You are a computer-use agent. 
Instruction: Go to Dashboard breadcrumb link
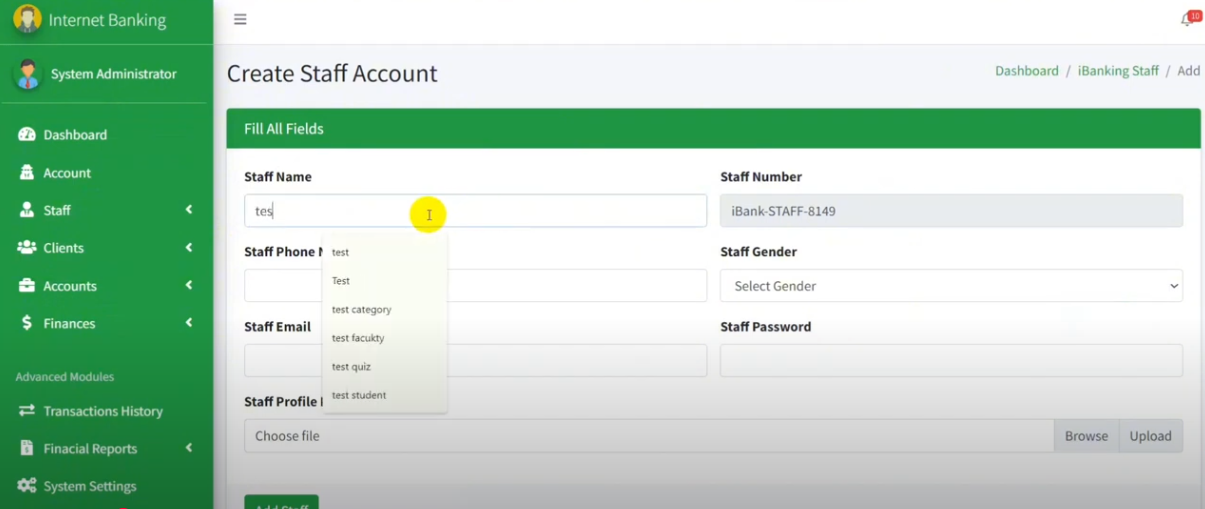click(1026, 71)
